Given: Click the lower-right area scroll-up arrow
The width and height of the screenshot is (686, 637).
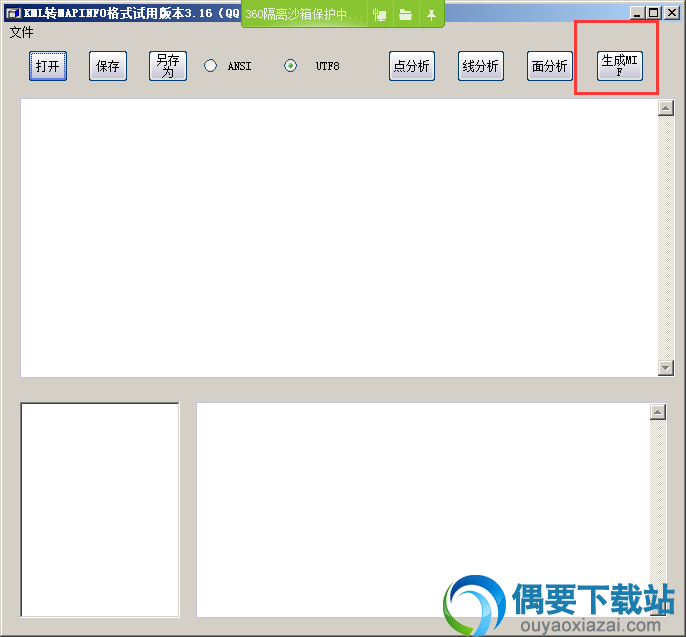Looking at the screenshot, I should [x=658, y=412].
